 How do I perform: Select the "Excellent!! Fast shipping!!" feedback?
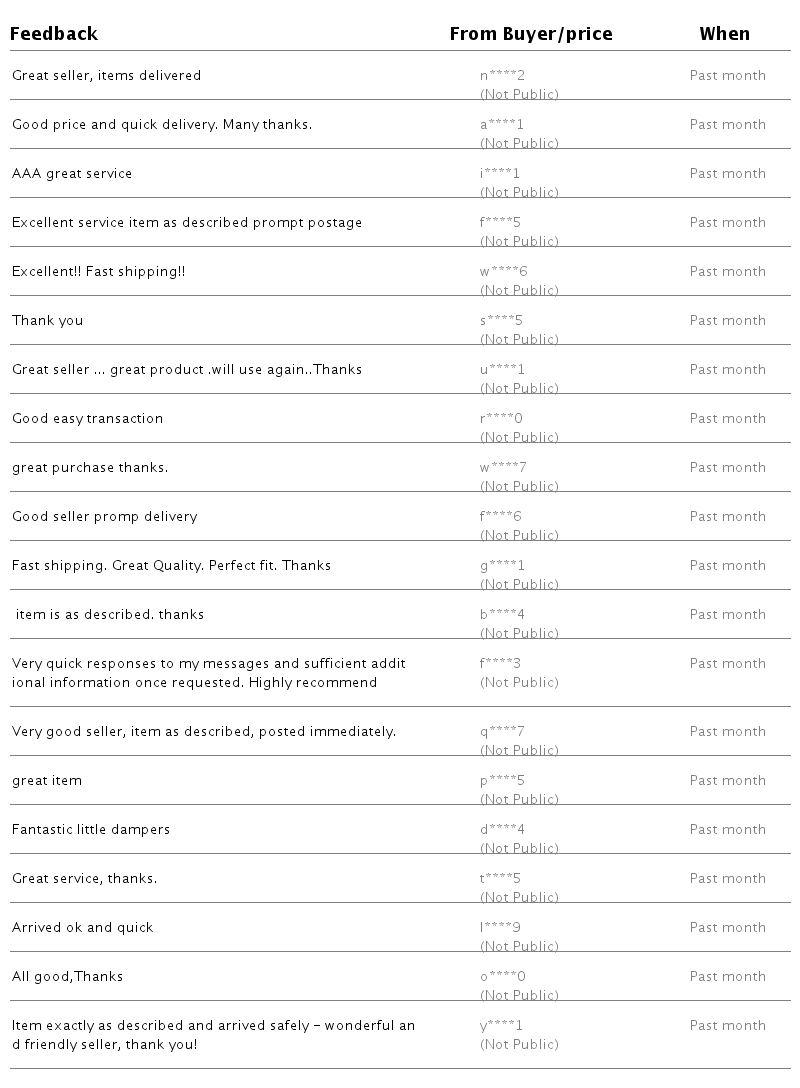[98, 272]
